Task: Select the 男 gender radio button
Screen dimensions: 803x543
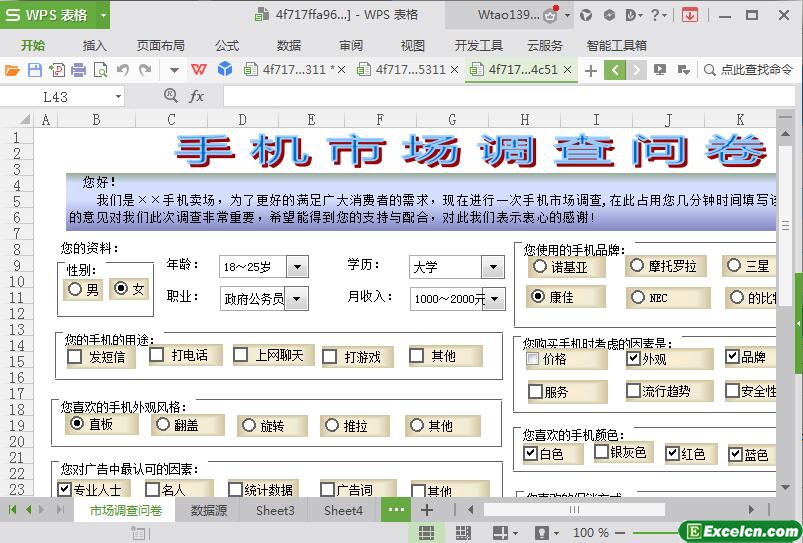Action: 74,289
